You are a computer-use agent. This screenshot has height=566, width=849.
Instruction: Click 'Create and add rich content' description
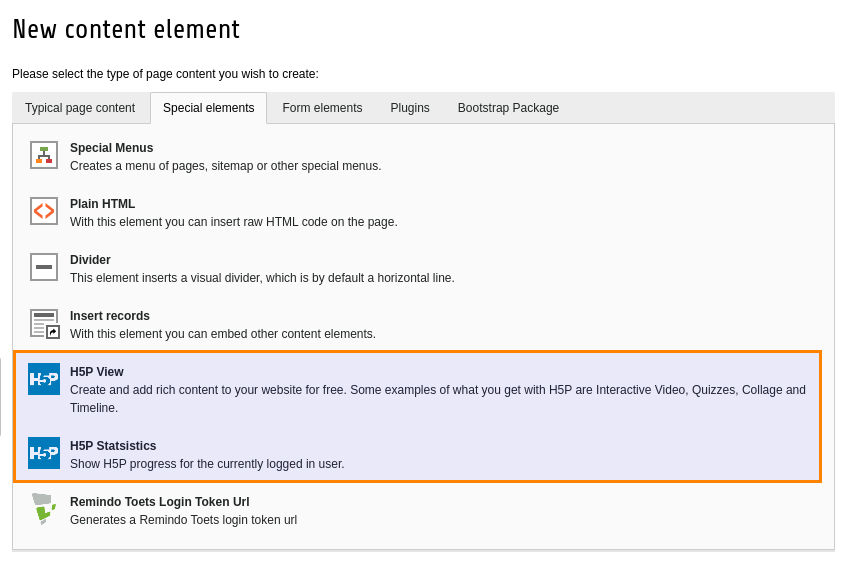tap(437, 399)
